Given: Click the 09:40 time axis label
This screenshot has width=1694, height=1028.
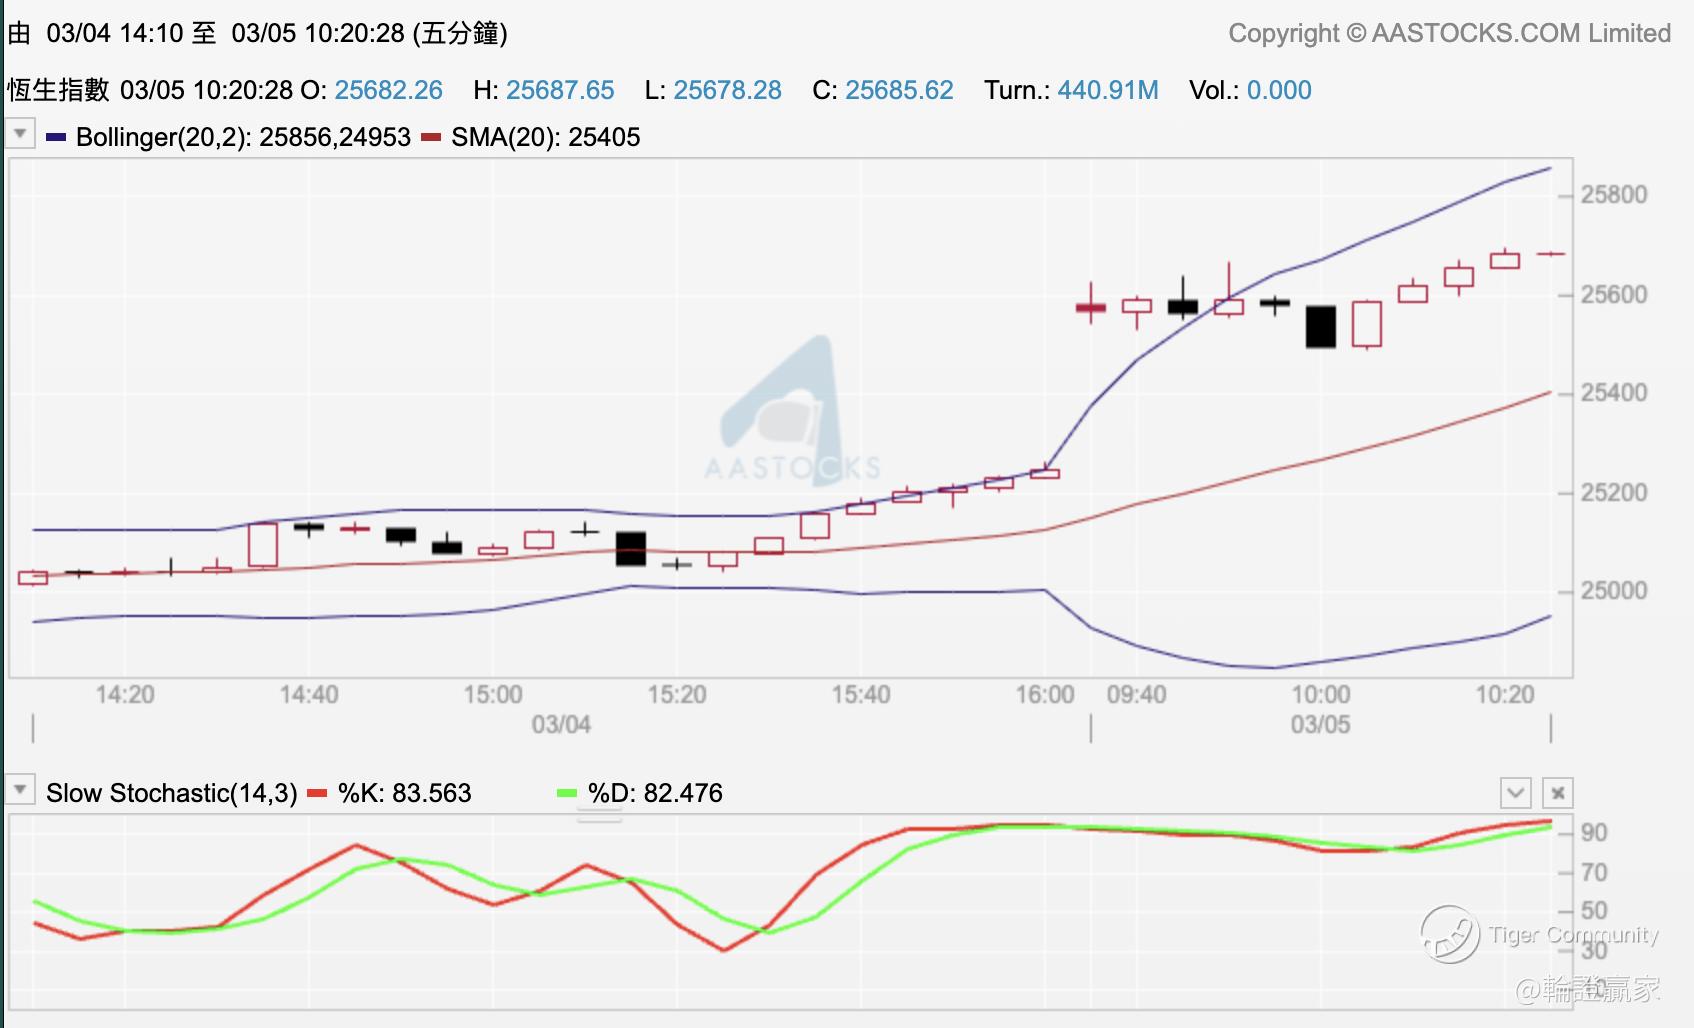Looking at the screenshot, I should [1137, 694].
